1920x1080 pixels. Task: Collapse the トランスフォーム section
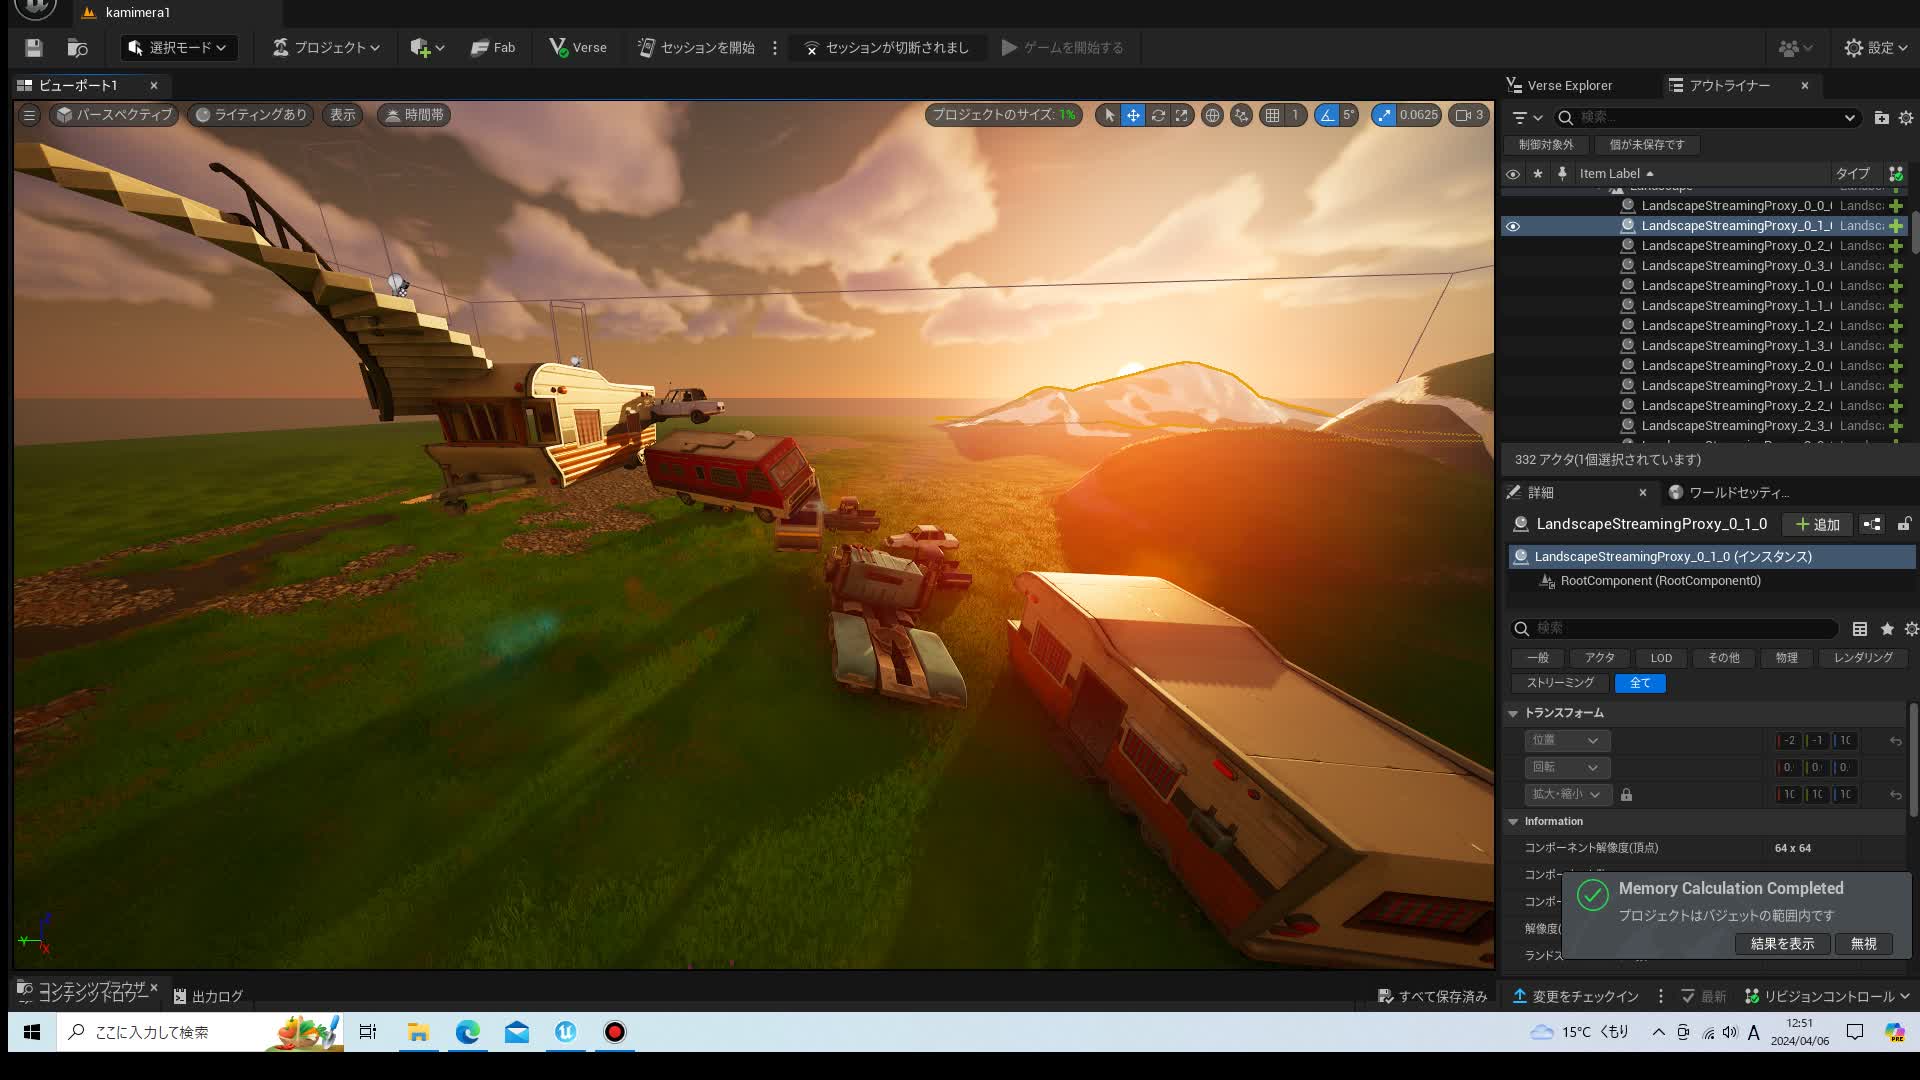(x=1513, y=713)
